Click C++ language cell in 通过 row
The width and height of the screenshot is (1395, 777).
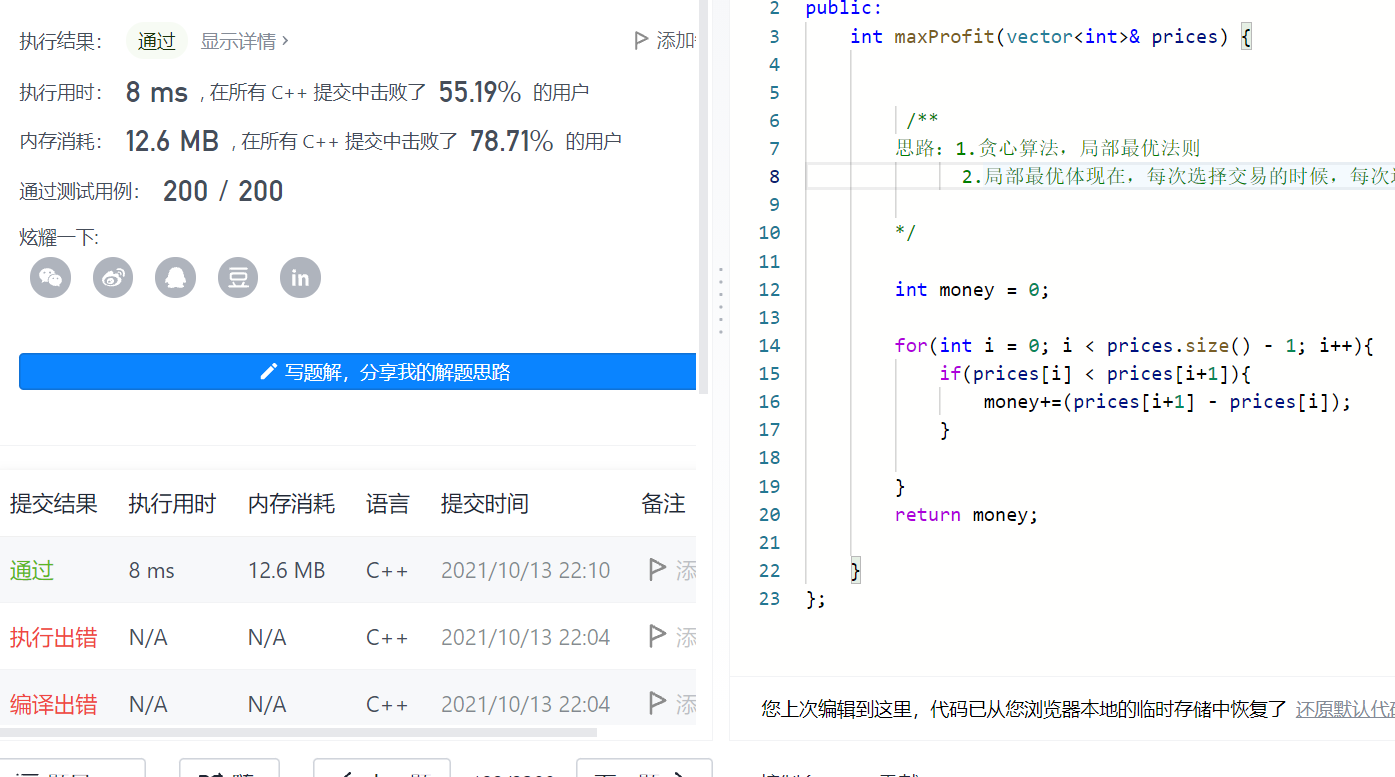[x=387, y=570]
